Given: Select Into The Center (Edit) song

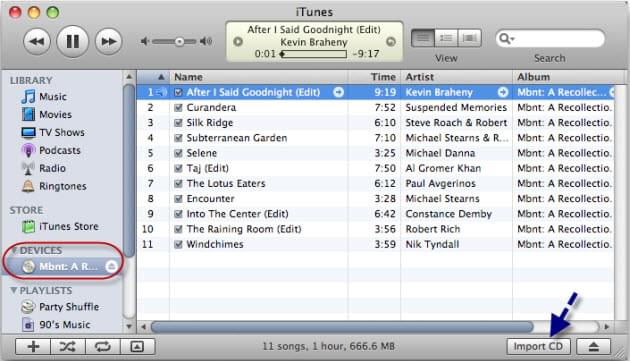Looking at the screenshot, I should pyautogui.click(x=237, y=214).
